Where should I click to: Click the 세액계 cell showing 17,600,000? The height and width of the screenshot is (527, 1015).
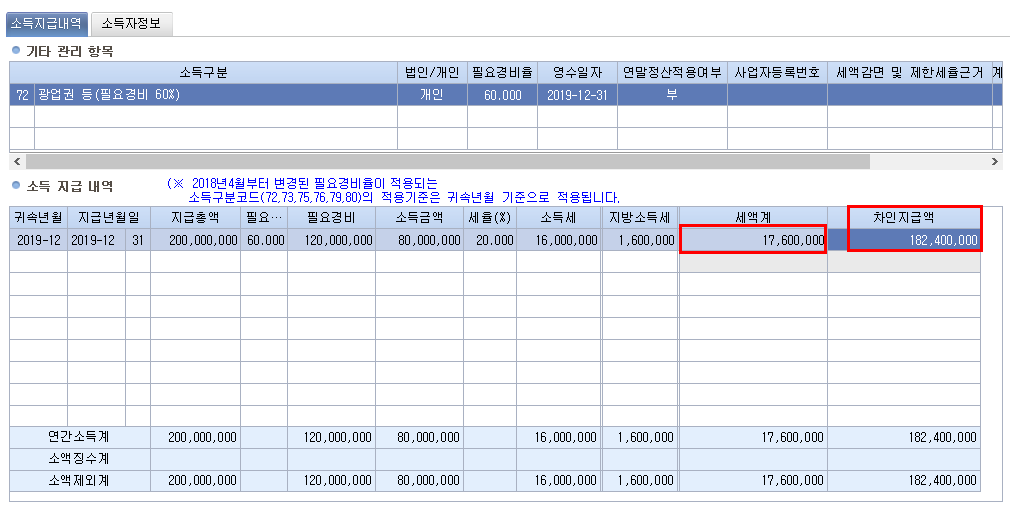tap(753, 240)
